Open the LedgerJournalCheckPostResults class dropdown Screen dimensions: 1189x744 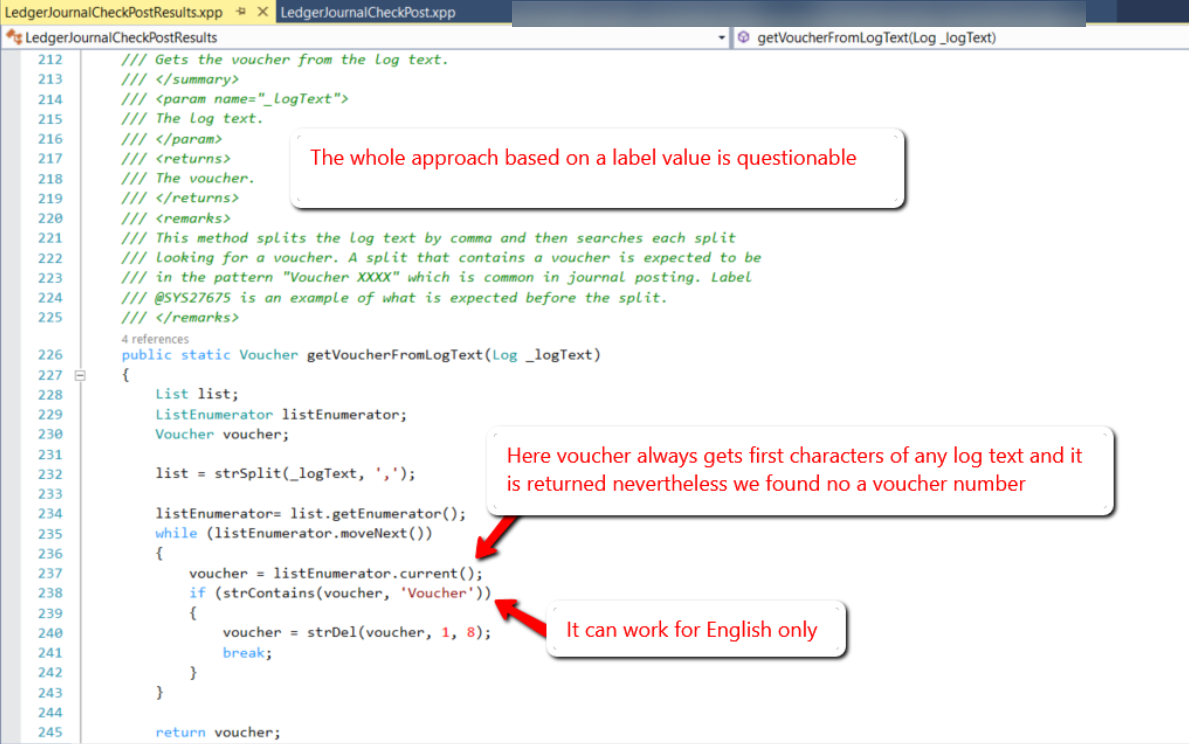721,37
